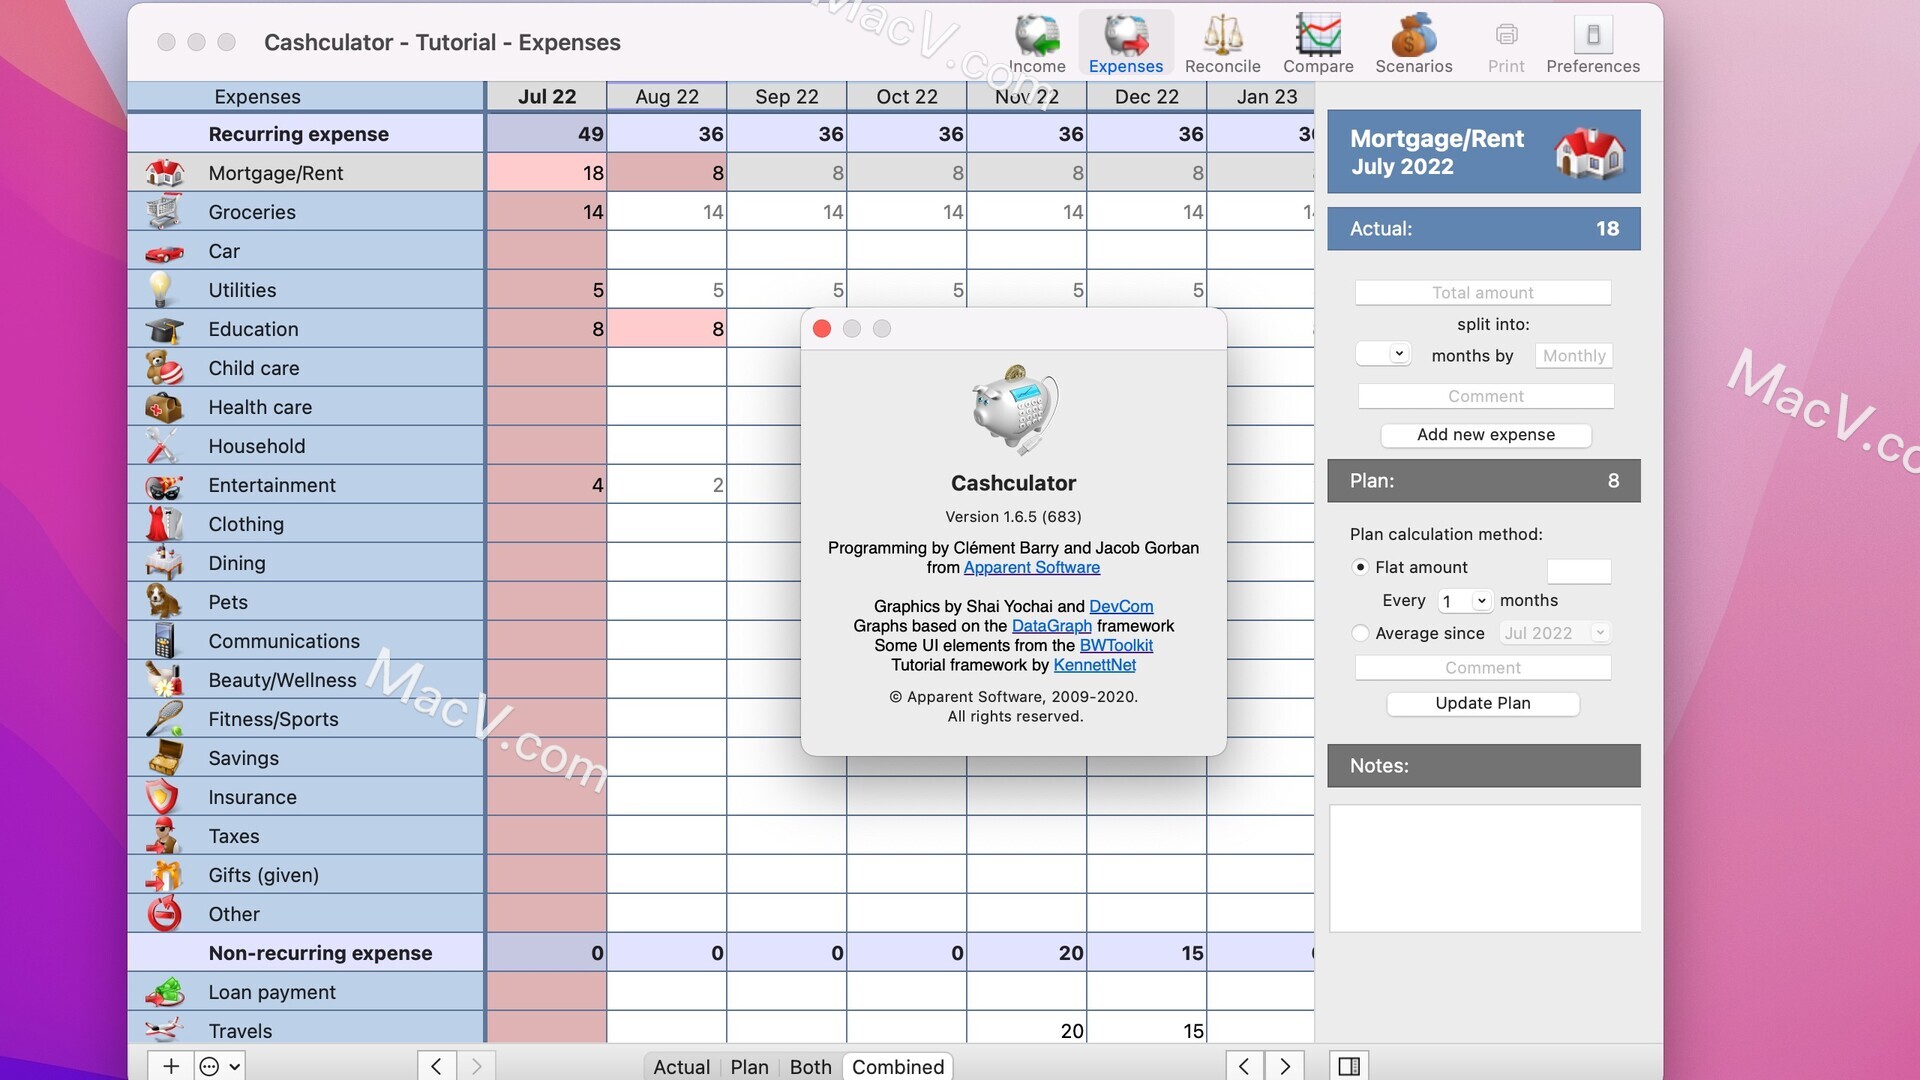
Task: Open the BWToolkit link
Action: coord(1116,645)
